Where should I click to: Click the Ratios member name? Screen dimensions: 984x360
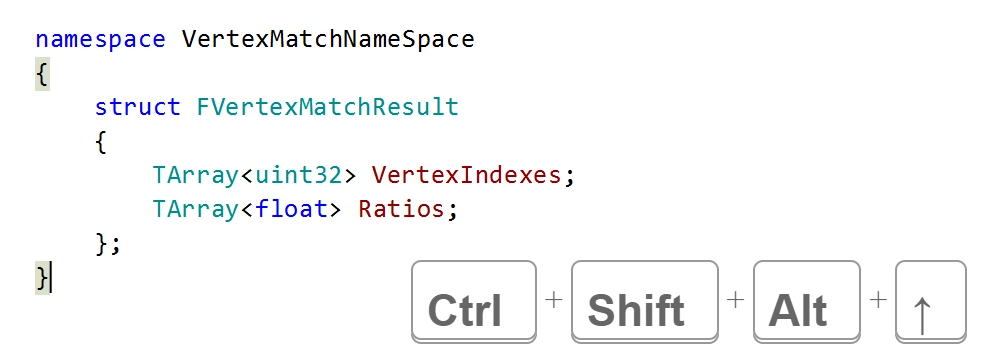click(401, 208)
